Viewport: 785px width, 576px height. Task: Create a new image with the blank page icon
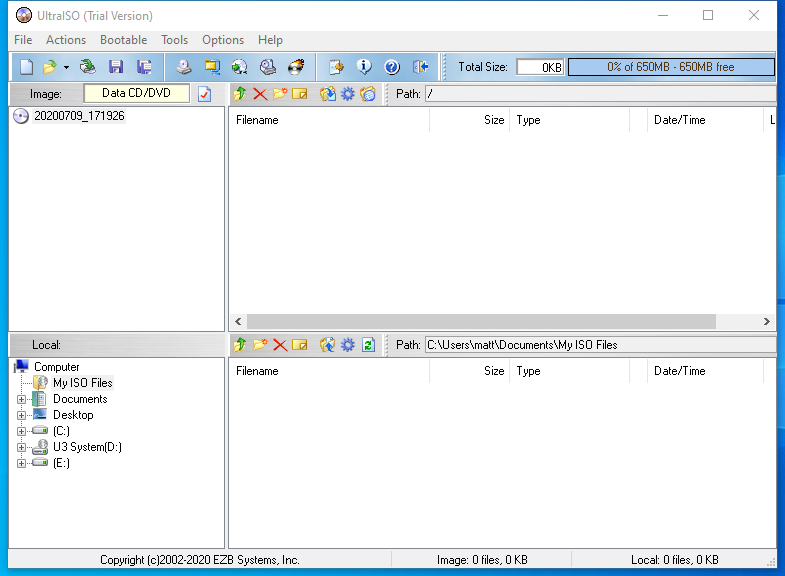[26, 67]
